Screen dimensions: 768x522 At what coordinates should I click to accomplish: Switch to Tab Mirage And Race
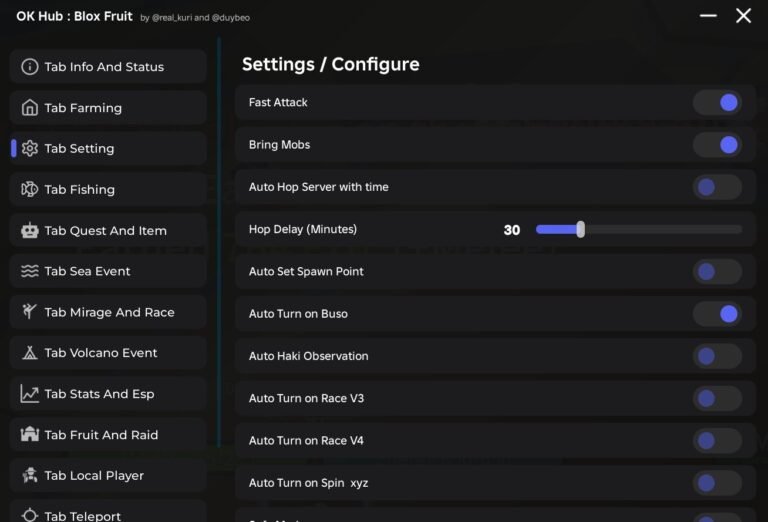[x=108, y=312]
